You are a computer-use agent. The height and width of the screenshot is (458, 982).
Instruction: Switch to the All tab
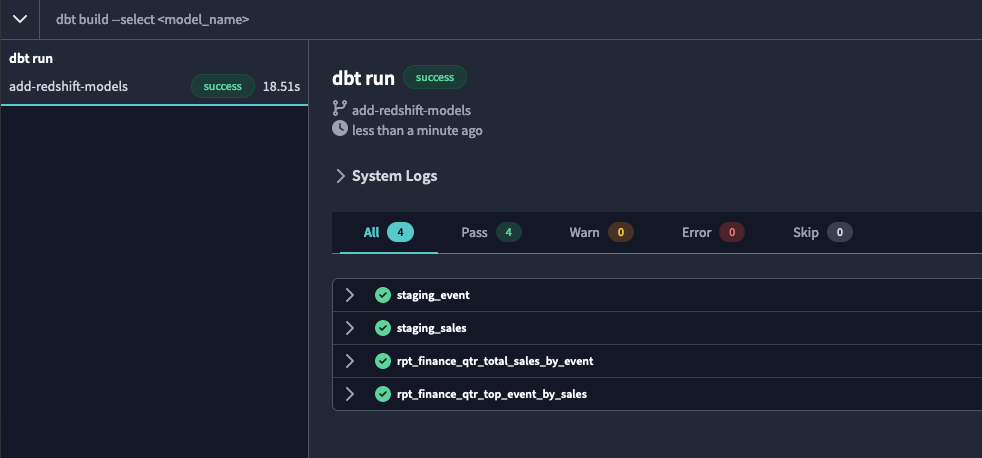point(388,232)
